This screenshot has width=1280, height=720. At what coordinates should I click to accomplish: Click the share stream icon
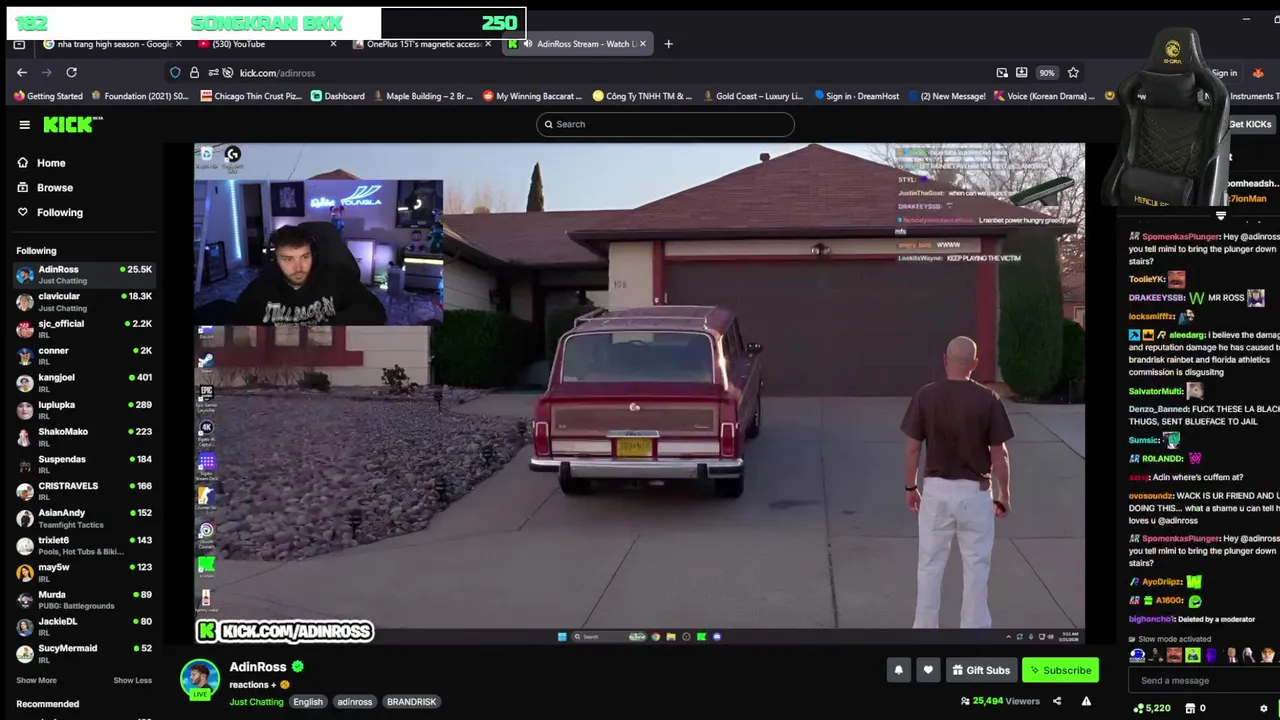tap(1057, 701)
